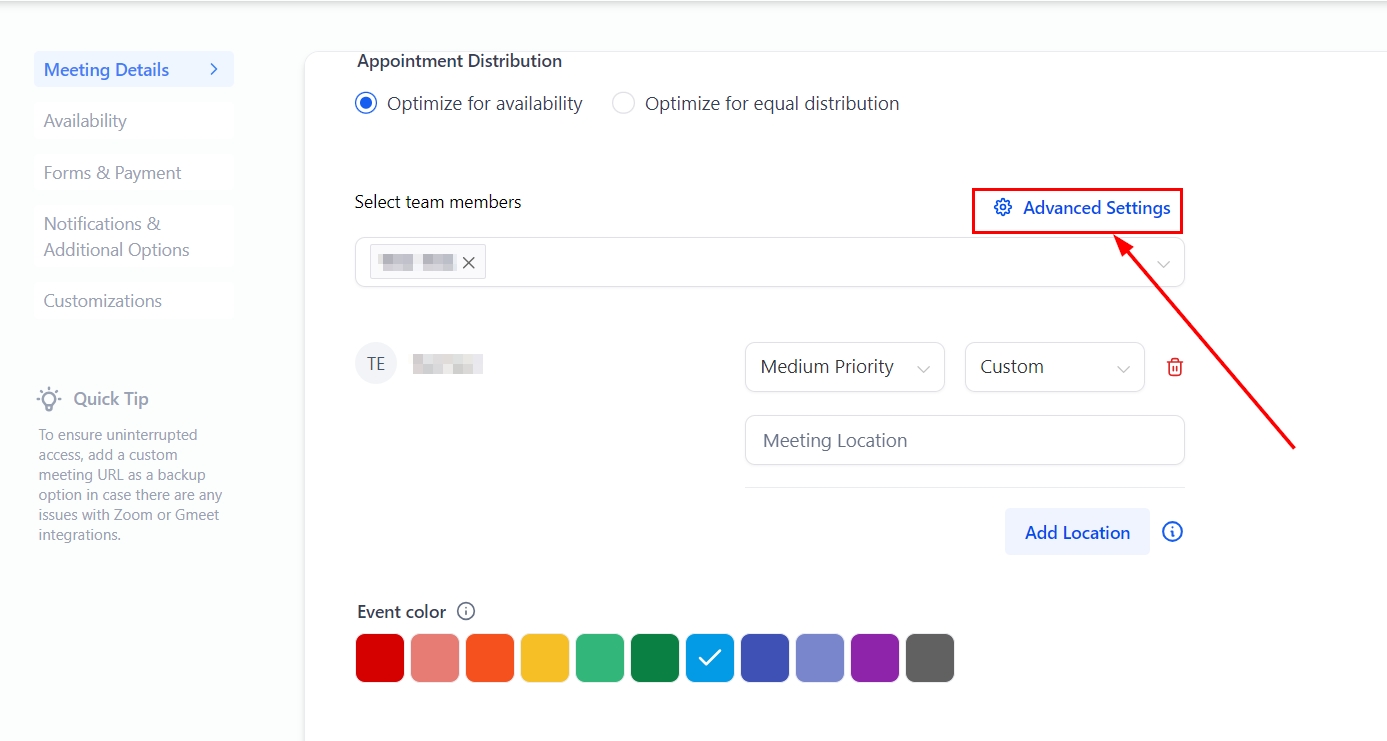Go to Forms & Payment section
The height and width of the screenshot is (741, 1387).
coord(112,173)
